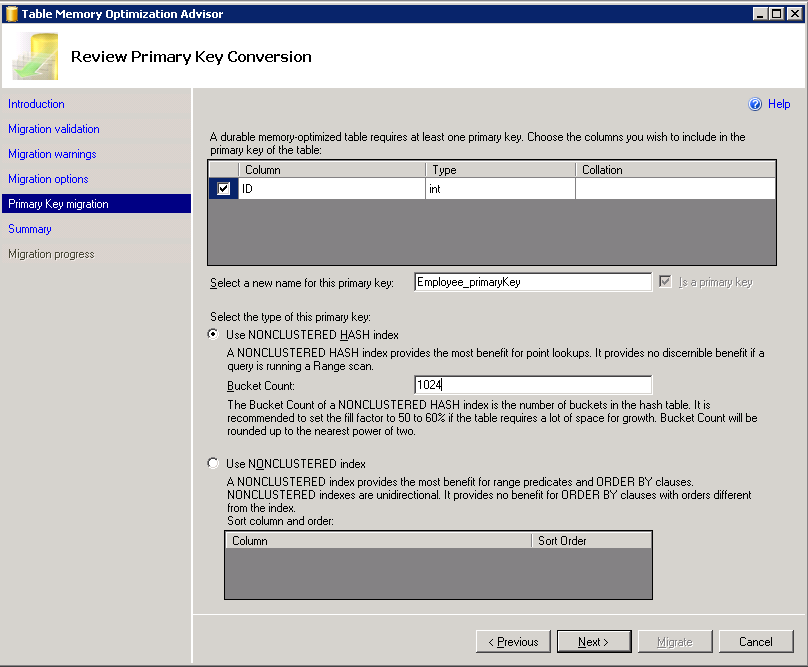The width and height of the screenshot is (808, 667).
Task: Click the wizard database header image
Action: pos(36,56)
